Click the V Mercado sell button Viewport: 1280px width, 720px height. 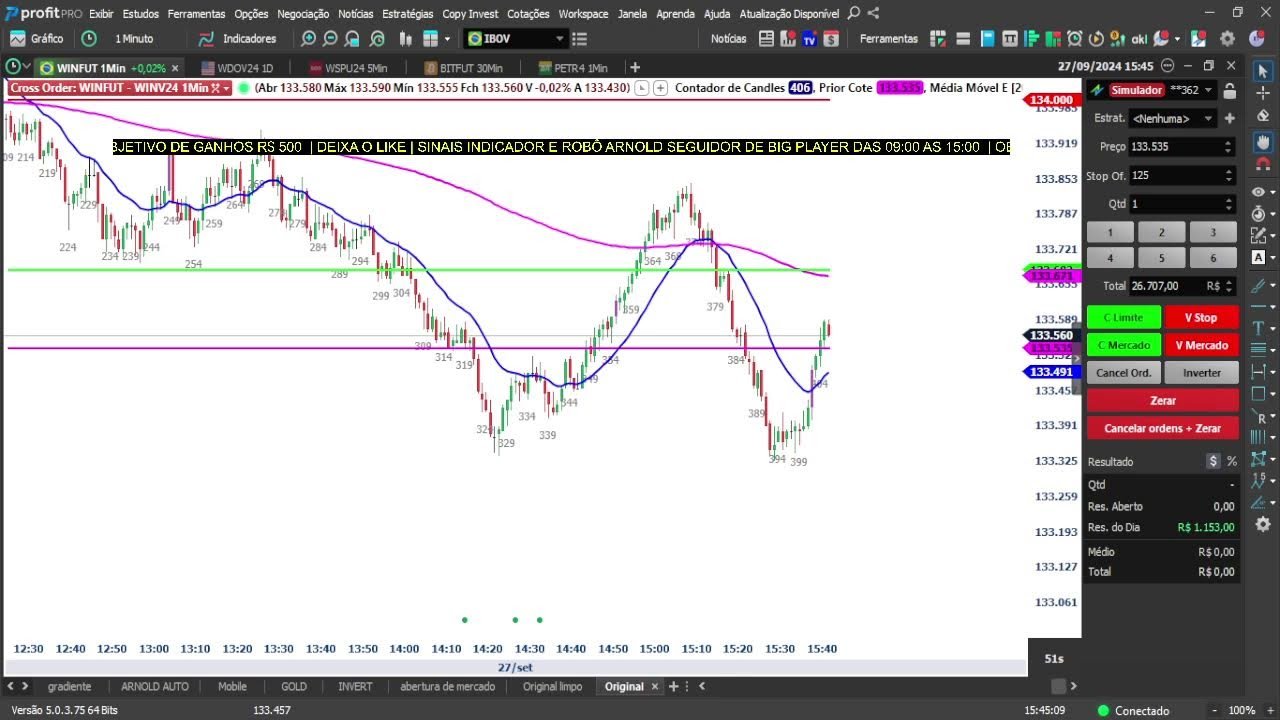(1201, 345)
